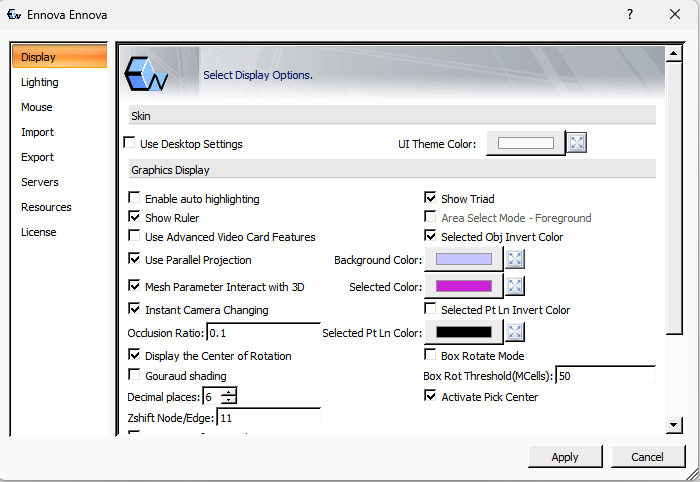Viewport: 700px width, 482px height.
Task: Click the UI Theme Color swatch button
Action: (x=525, y=143)
